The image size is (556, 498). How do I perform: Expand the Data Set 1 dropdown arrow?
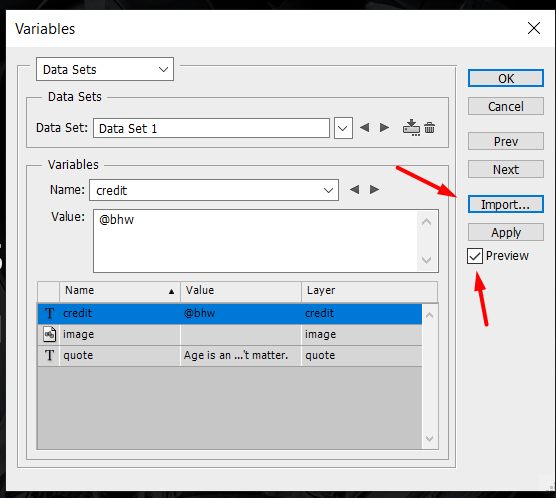[343, 128]
